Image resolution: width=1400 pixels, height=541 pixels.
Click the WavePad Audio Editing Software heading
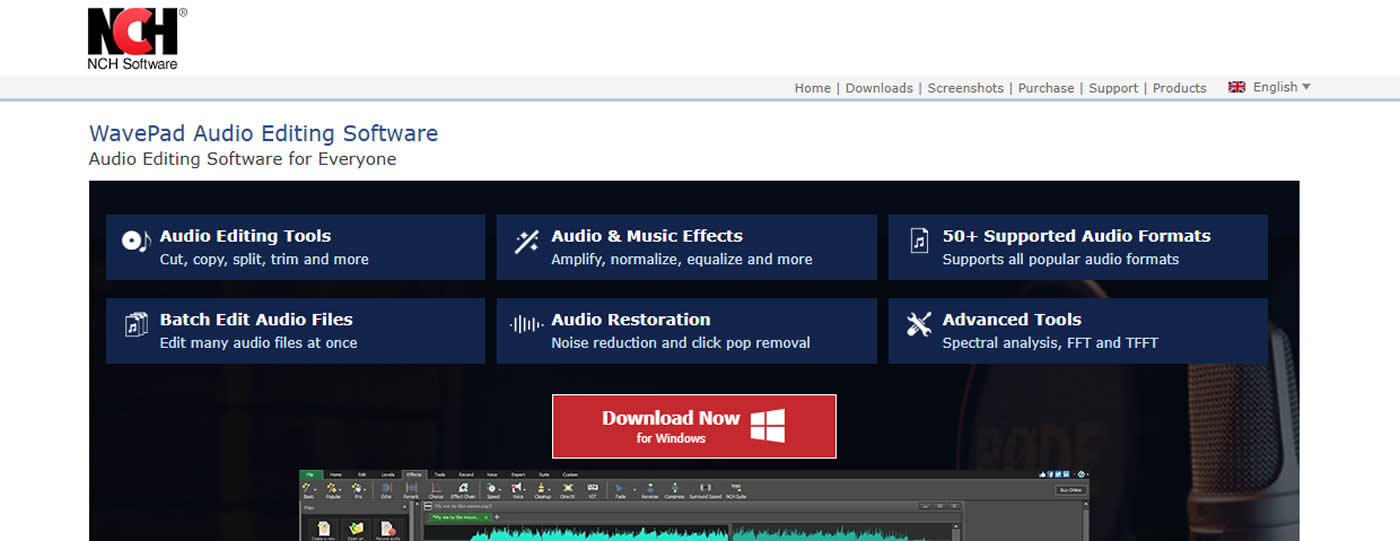coord(263,133)
